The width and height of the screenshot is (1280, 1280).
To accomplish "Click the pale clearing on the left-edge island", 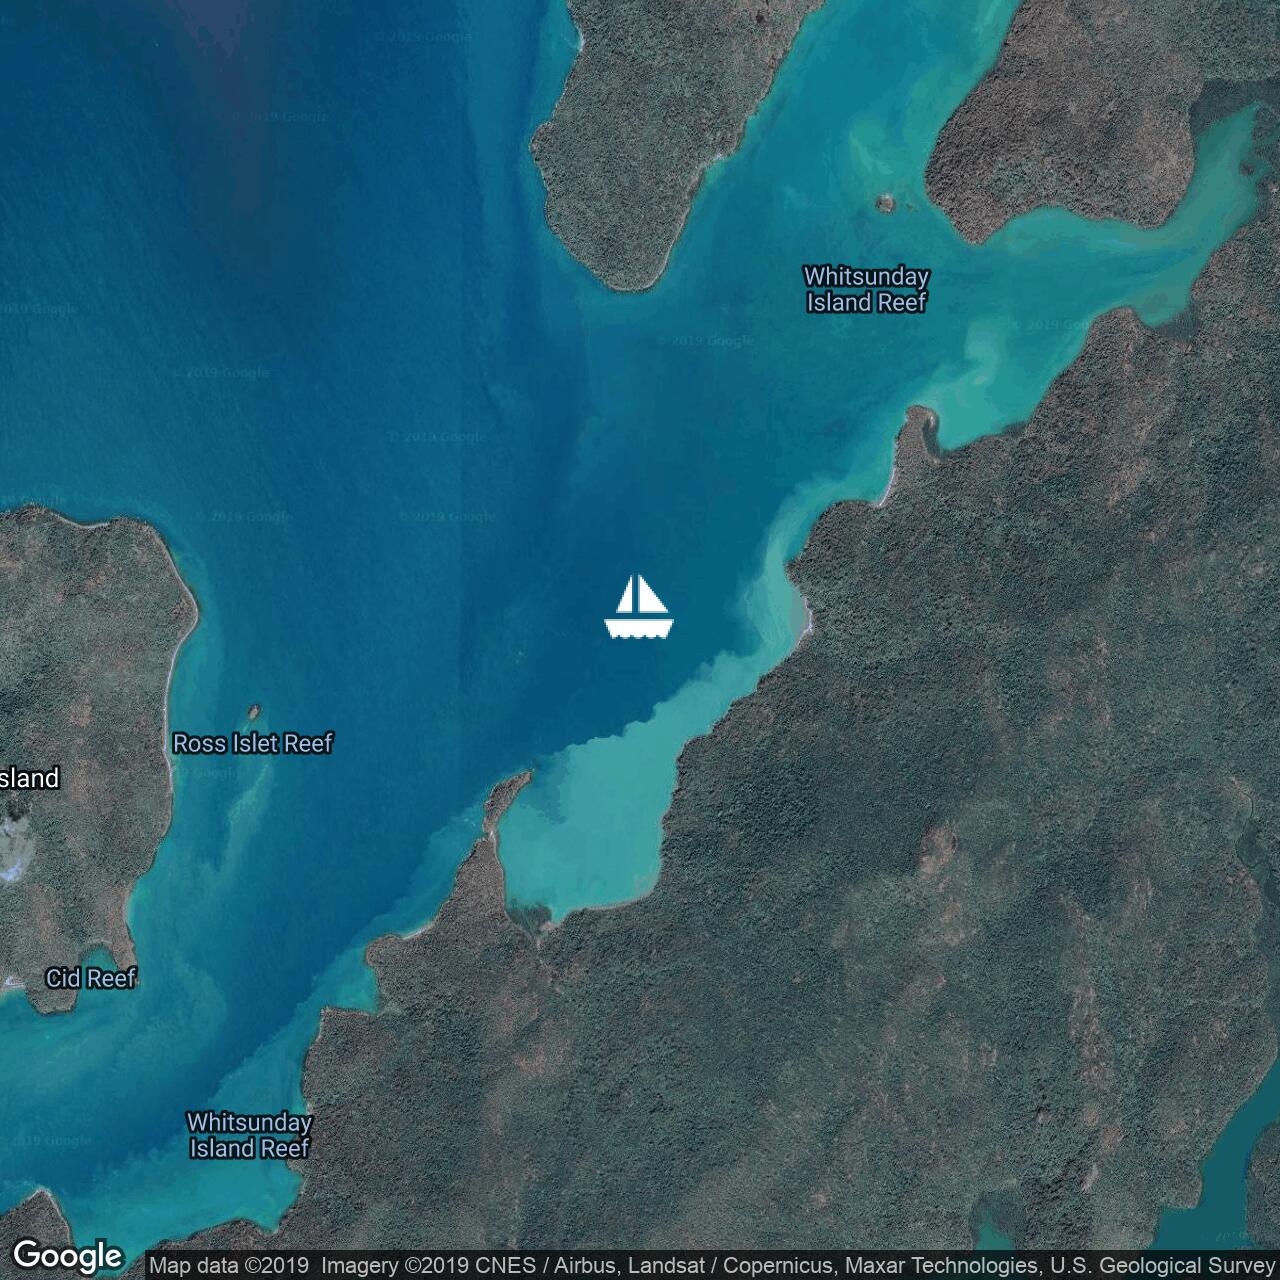I will (12, 845).
